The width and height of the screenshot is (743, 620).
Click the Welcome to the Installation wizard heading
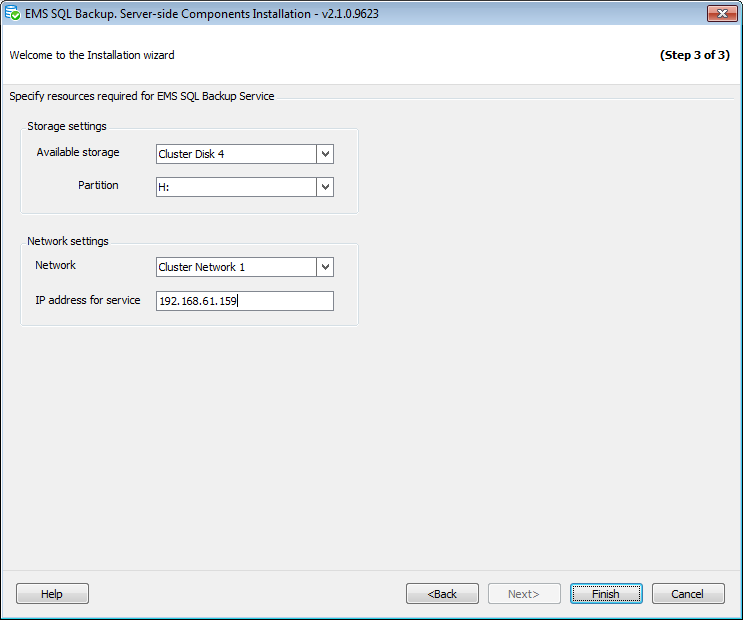click(92, 55)
